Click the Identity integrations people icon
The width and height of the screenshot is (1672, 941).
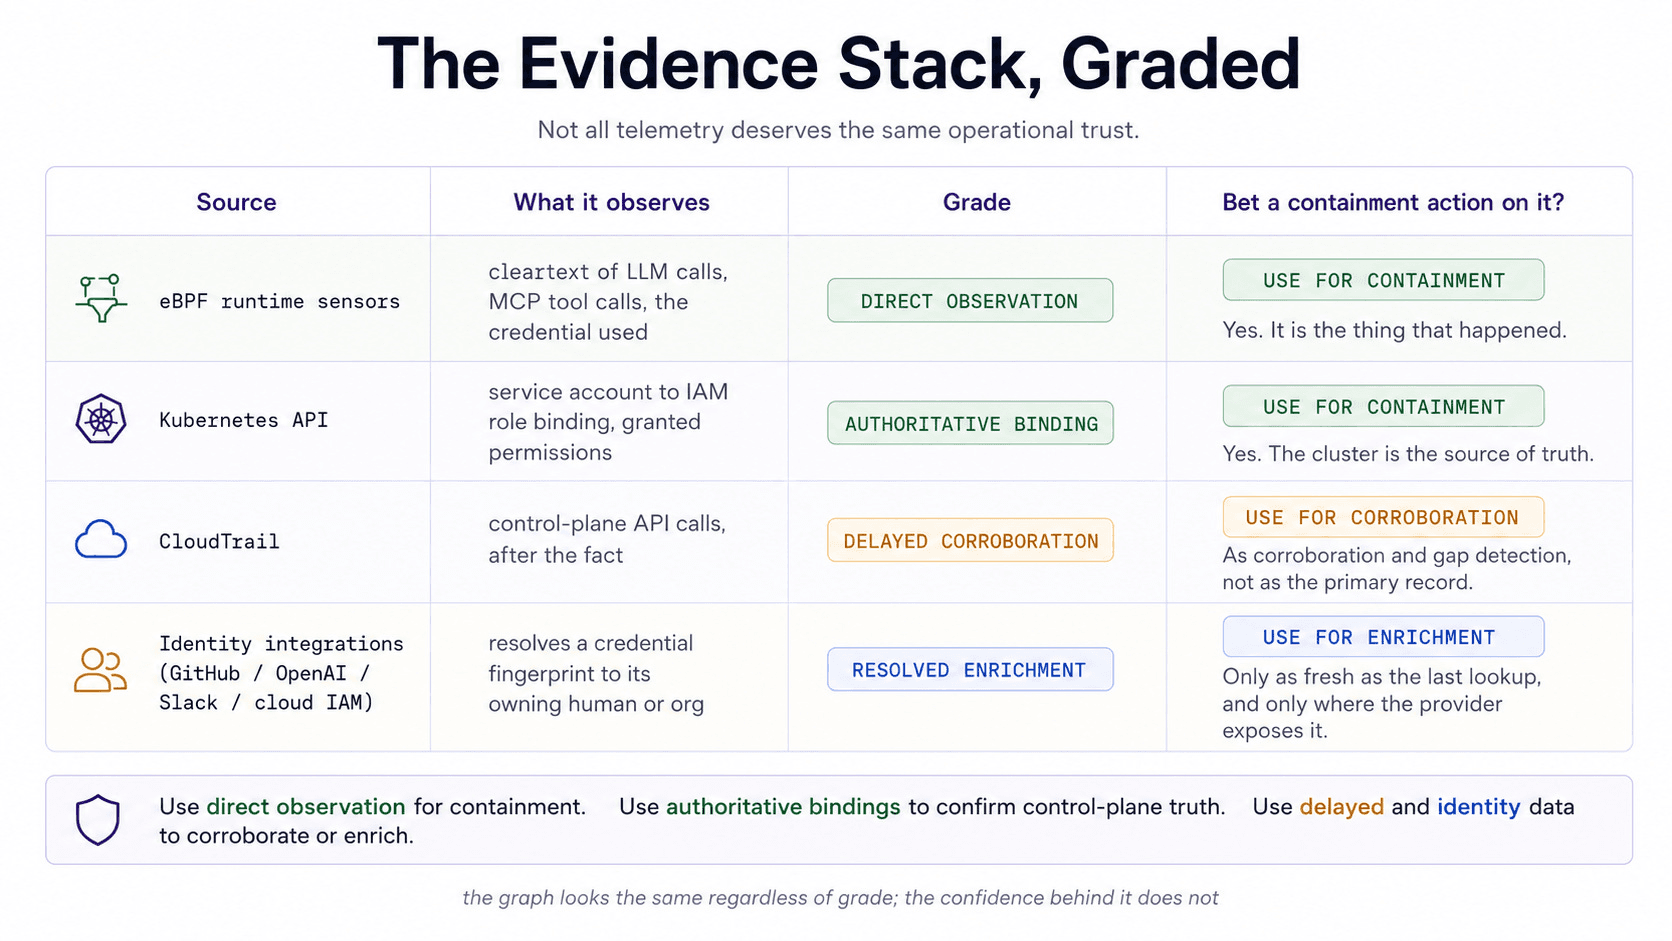coord(101,670)
